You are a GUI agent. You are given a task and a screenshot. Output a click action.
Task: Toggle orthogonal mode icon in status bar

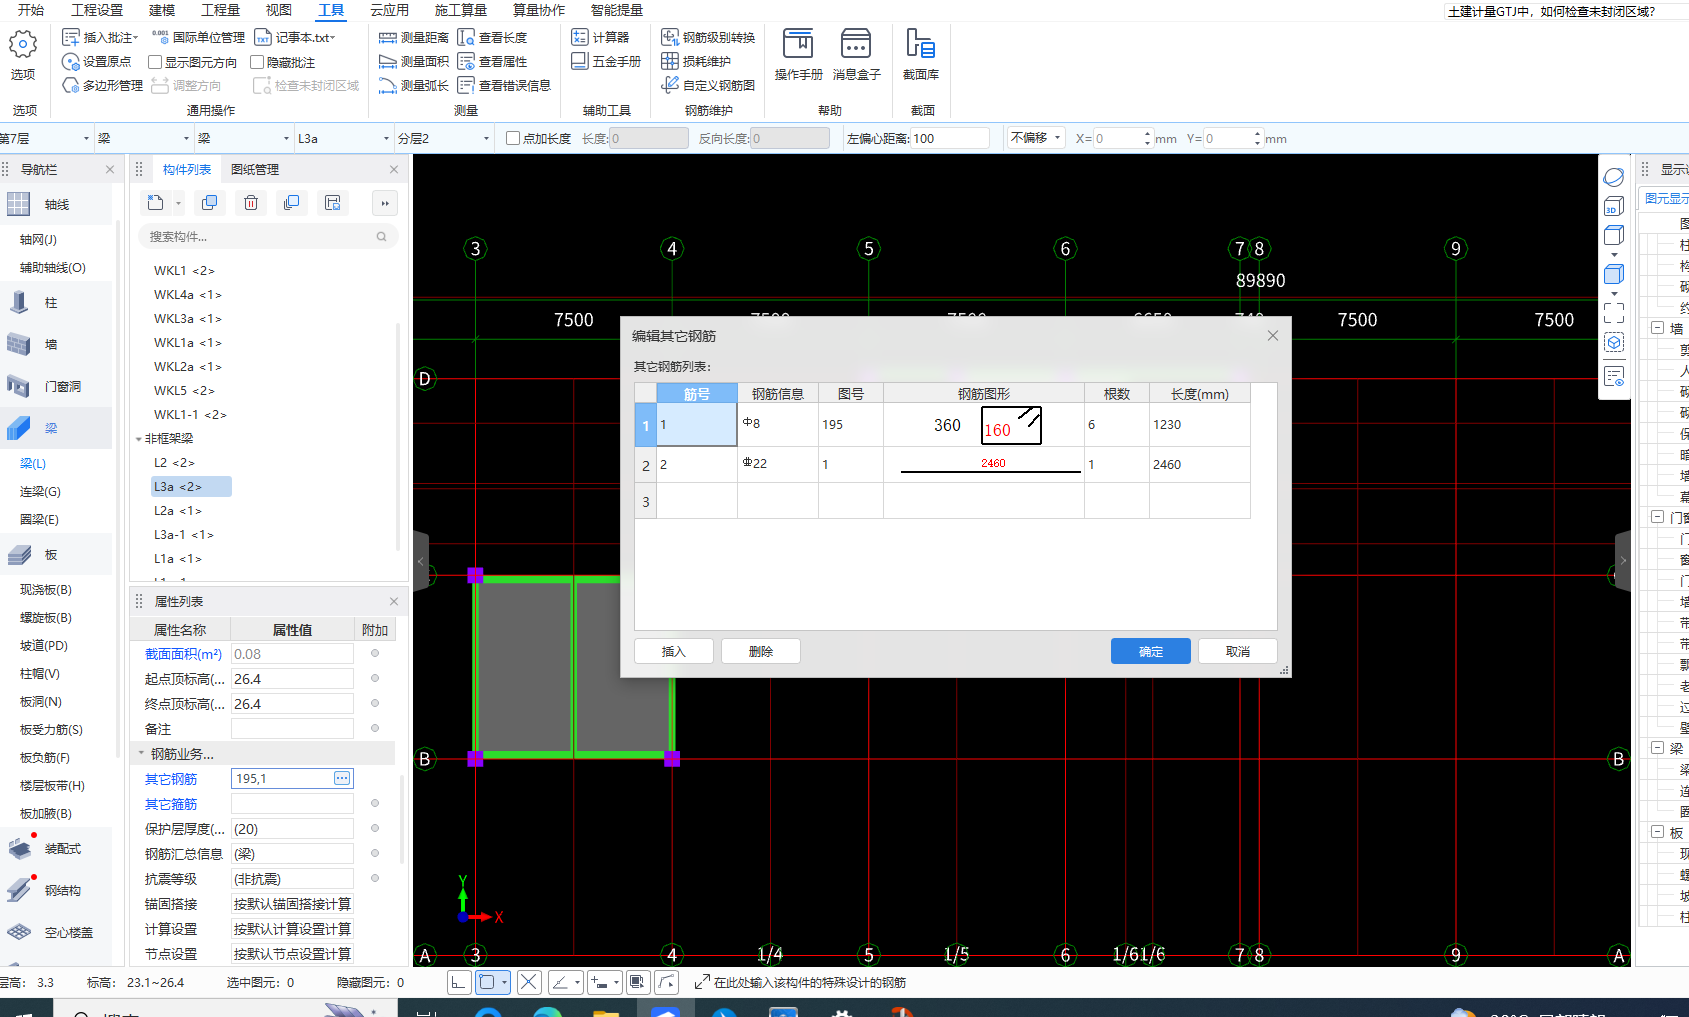(x=459, y=982)
